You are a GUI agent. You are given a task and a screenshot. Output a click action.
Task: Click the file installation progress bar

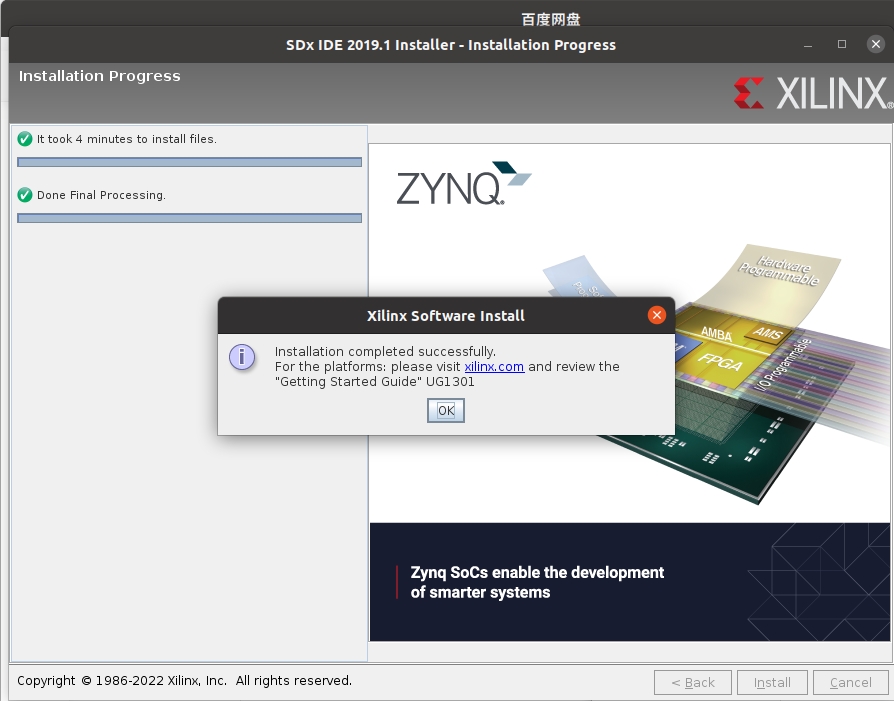click(189, 162)
